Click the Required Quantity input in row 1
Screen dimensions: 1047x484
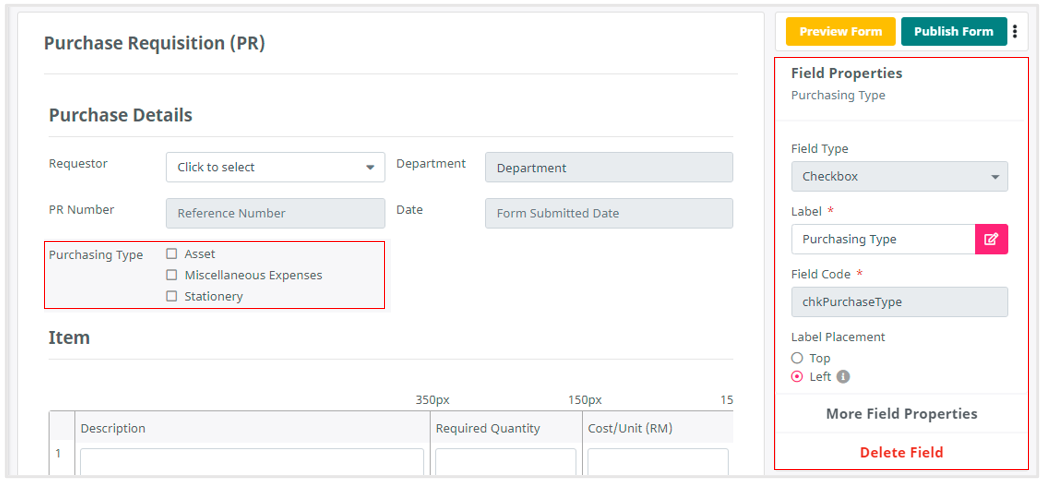(505, 462)
